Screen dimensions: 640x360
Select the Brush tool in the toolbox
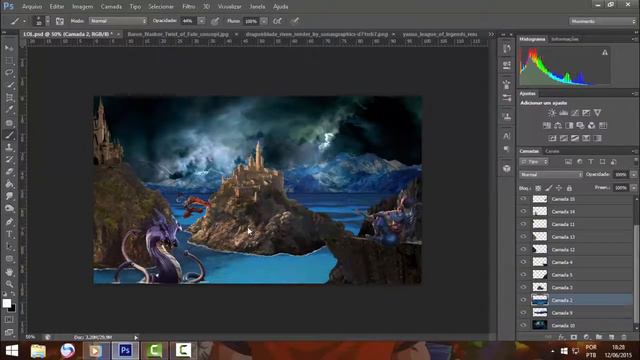9,135
